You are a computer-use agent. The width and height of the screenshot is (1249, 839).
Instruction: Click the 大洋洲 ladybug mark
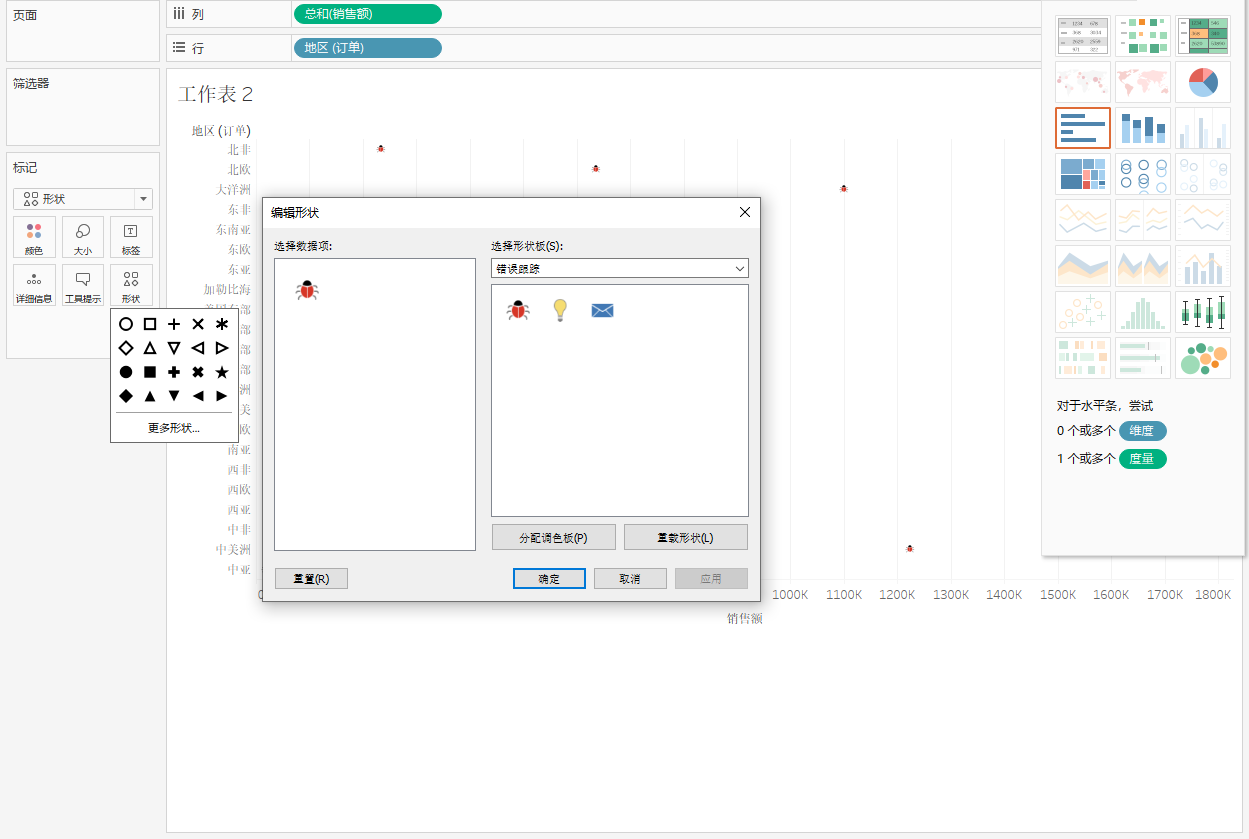click(x=844, y=188)
